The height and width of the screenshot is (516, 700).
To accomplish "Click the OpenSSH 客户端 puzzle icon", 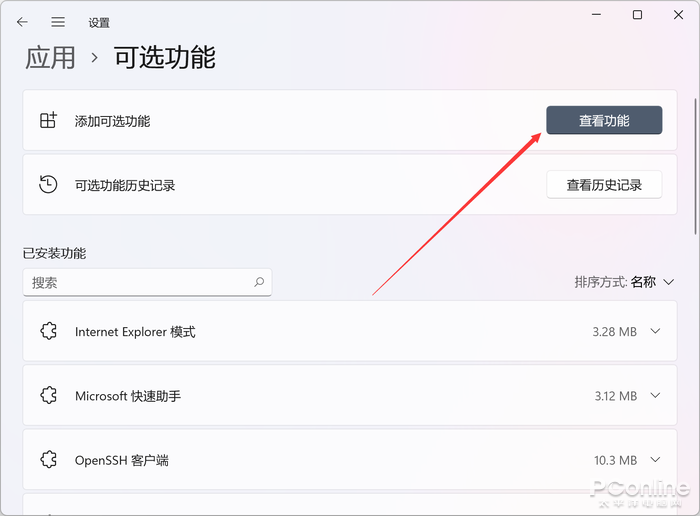I will tap(48, 460).
